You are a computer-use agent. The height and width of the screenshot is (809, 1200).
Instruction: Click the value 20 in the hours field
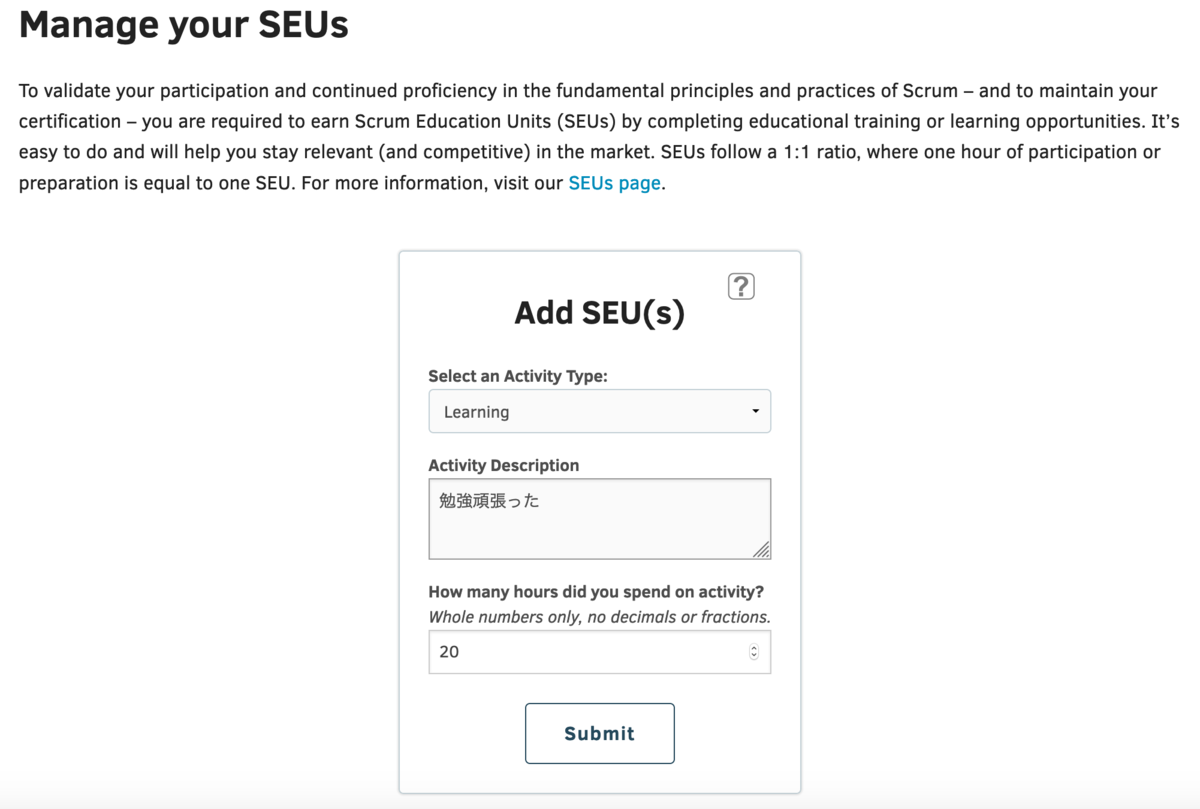click(449, 652)
